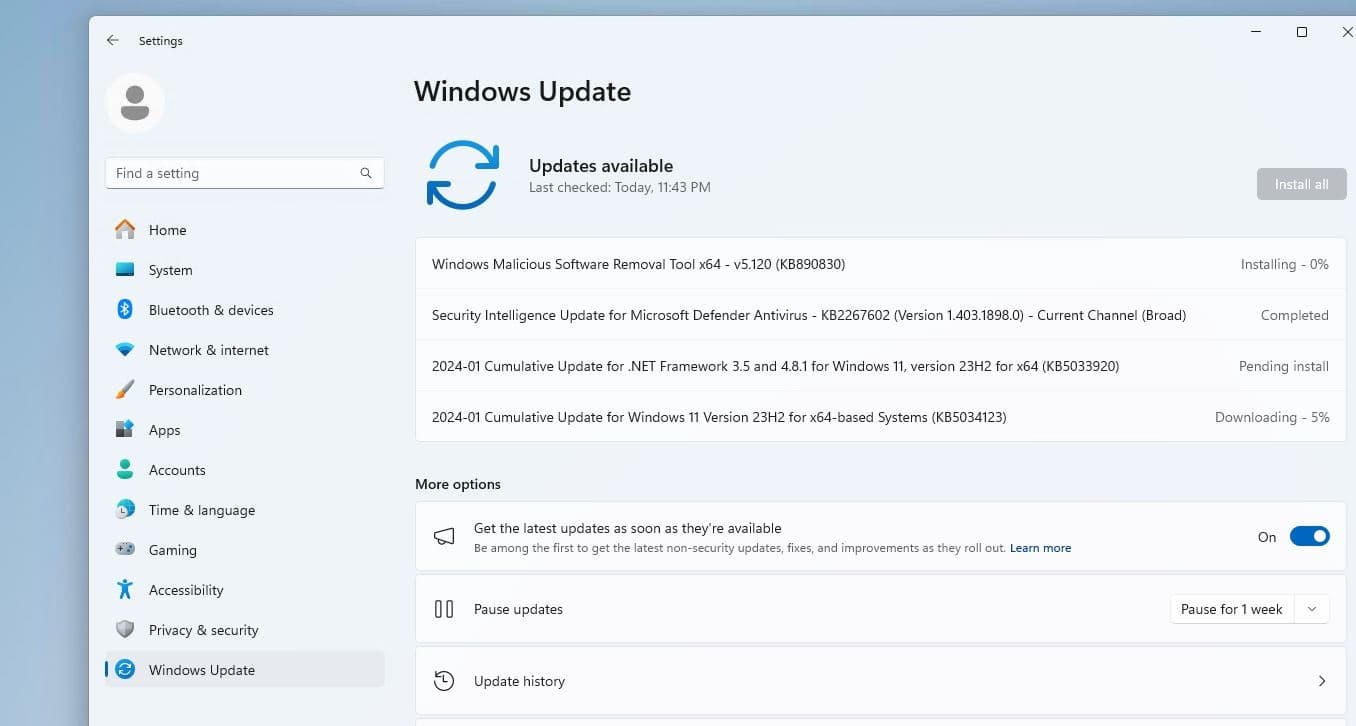Click the Accounts person icon
The image size is (1356, 726).
(x=125, y=470)
